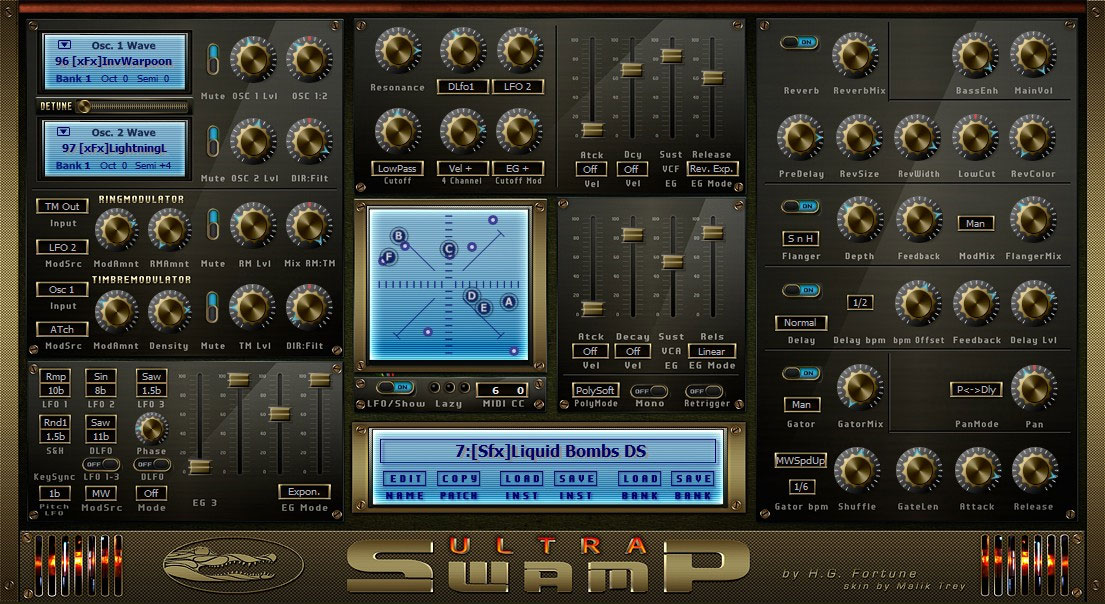Viewport: 1105px width, 604px height.
Task: Toggle the LFO/Show ON switch
Action: click(395, 388)
